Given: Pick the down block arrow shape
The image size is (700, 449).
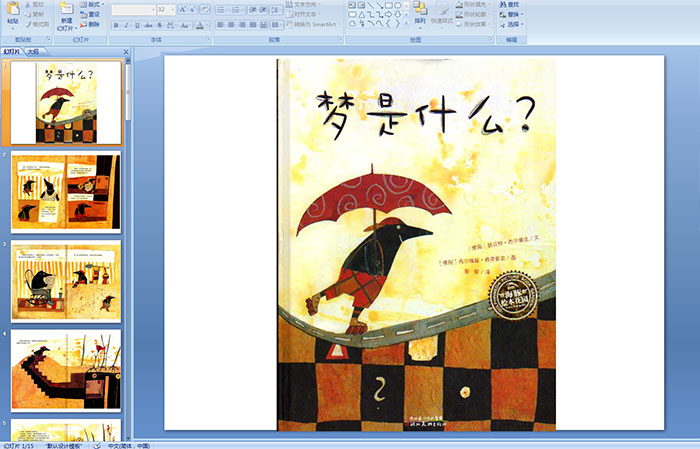Looking at the screenshot, I should coord(397,14).
